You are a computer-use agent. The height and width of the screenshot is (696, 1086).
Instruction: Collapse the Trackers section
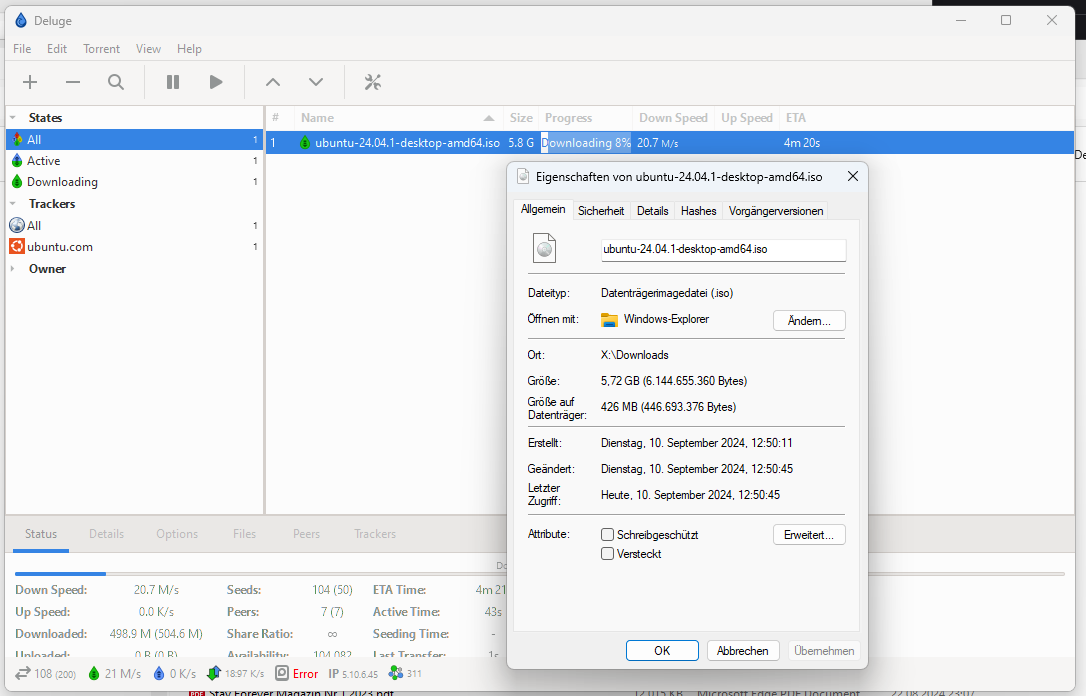coord(12,204)
